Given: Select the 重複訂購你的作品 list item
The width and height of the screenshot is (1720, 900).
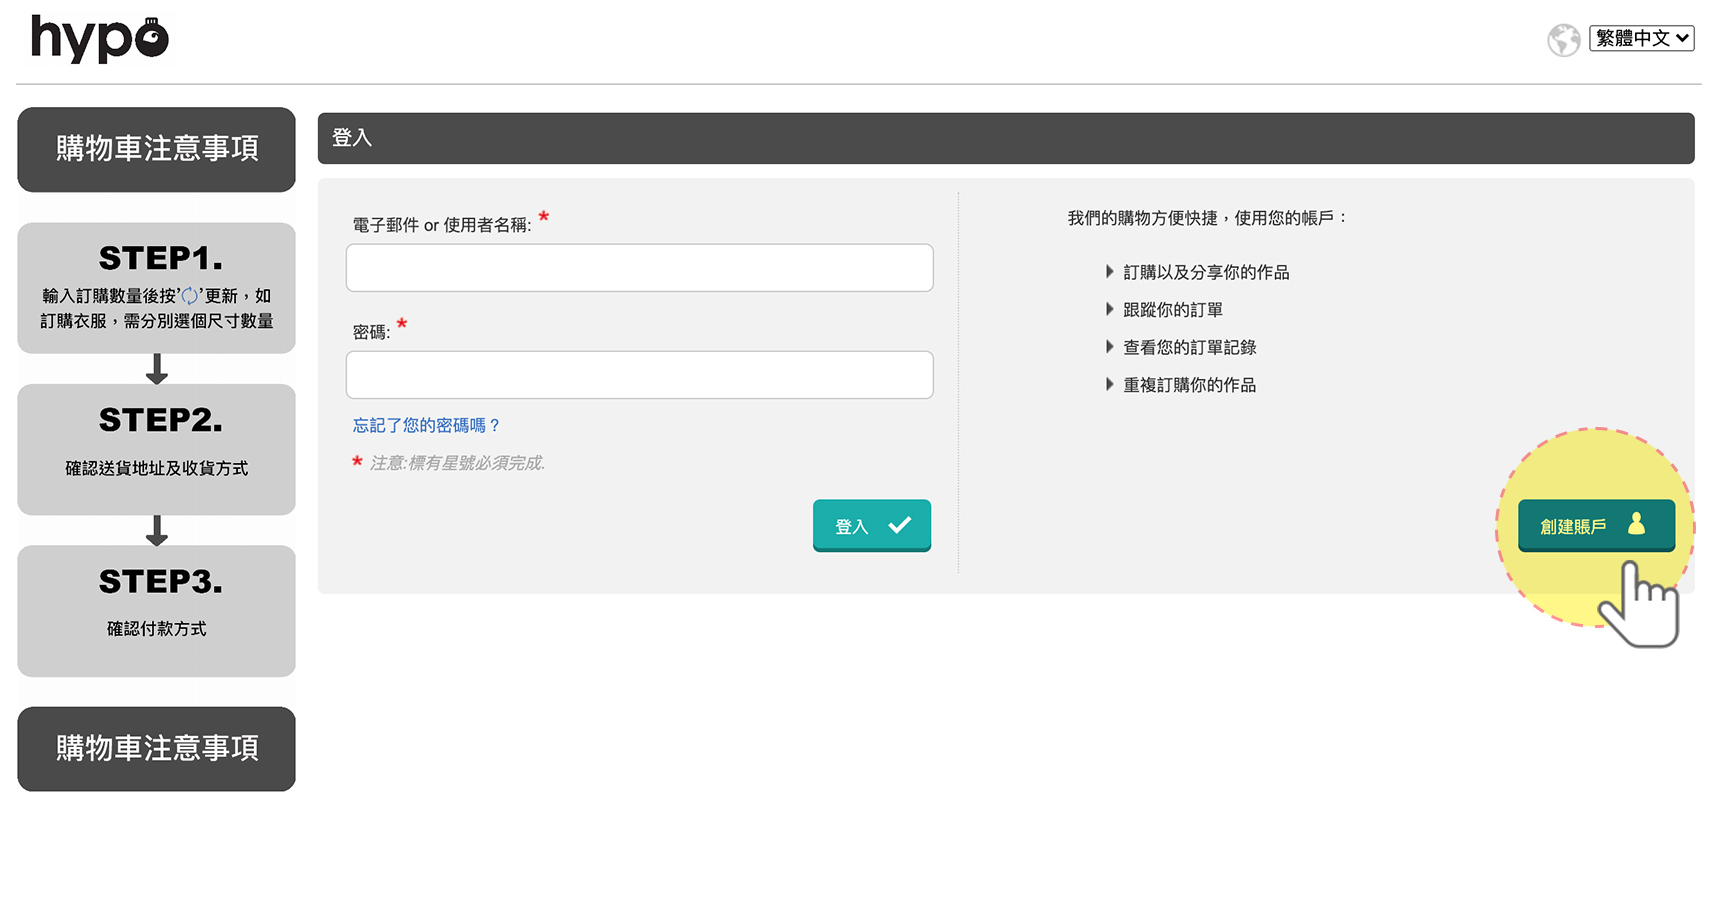Looking at the screenshot, I should pyautogui.click(x=1189, y=385).
